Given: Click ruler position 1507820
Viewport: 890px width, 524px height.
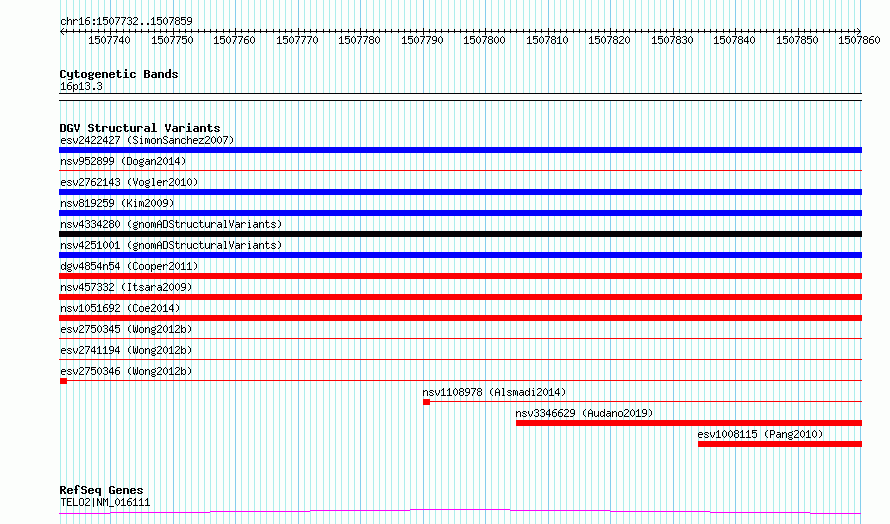Looking at the screenshot, I should [x=610, y=40].
